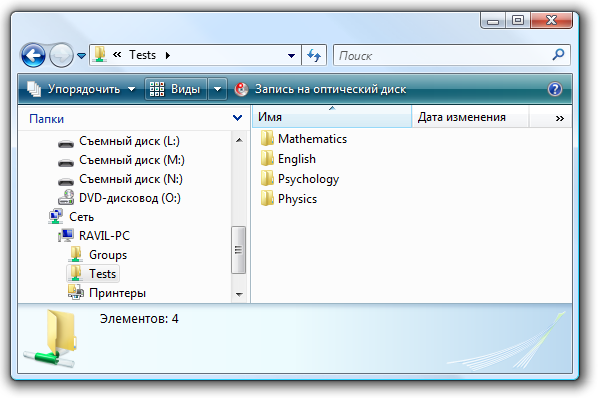Image resolution: width=599 pixels, height=398 pixels.
Task: Open the Упорядочить menu
Action: 81,89
